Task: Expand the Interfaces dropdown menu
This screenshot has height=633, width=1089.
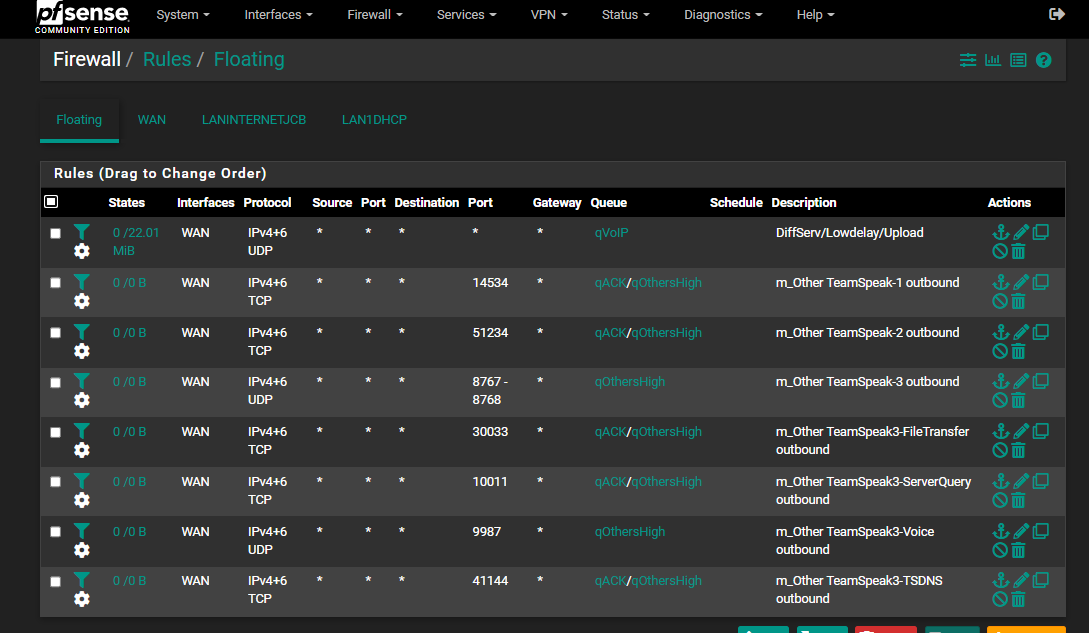Action: [x=278, y=15]
